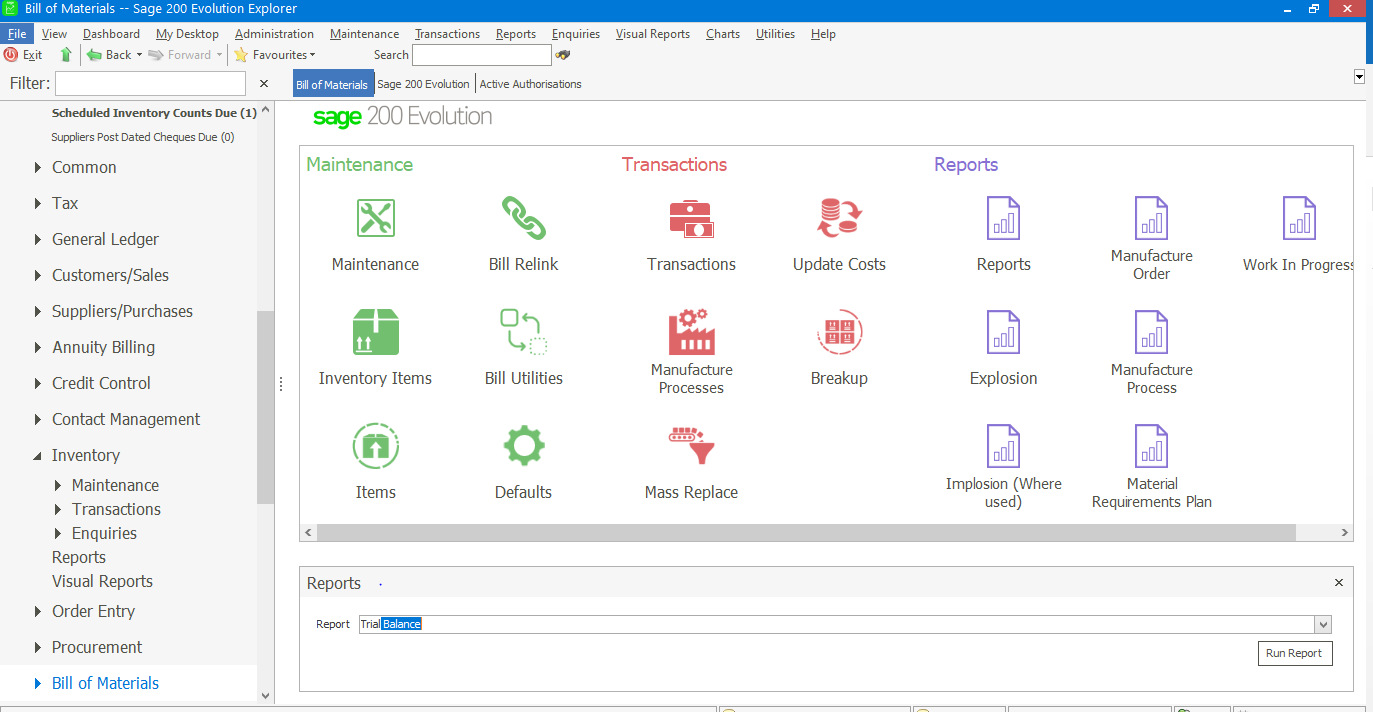This screenshot has height=712, width=1373.
Task: Open the Manufacture Processes factory icon
Action: [x=691, y=331]
